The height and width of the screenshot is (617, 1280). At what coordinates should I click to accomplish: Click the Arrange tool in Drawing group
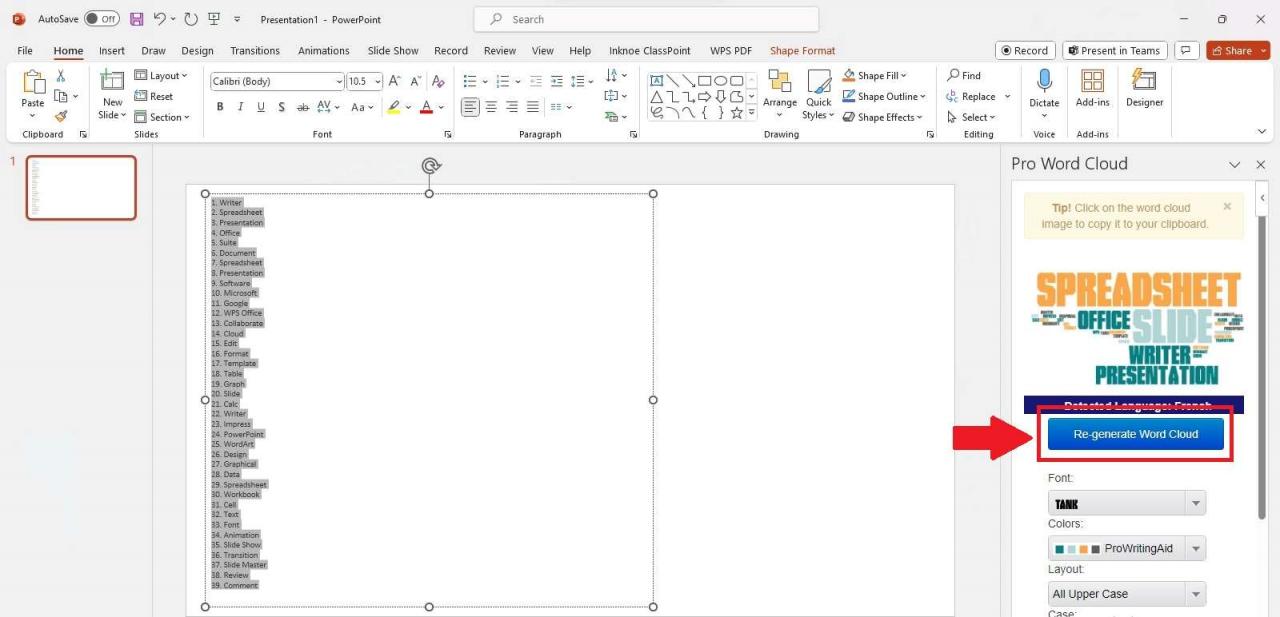click(779, 94)
